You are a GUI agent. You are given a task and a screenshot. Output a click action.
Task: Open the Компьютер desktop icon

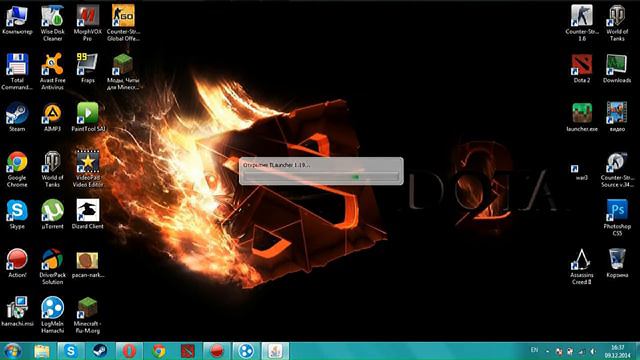(x=17, y=20)
